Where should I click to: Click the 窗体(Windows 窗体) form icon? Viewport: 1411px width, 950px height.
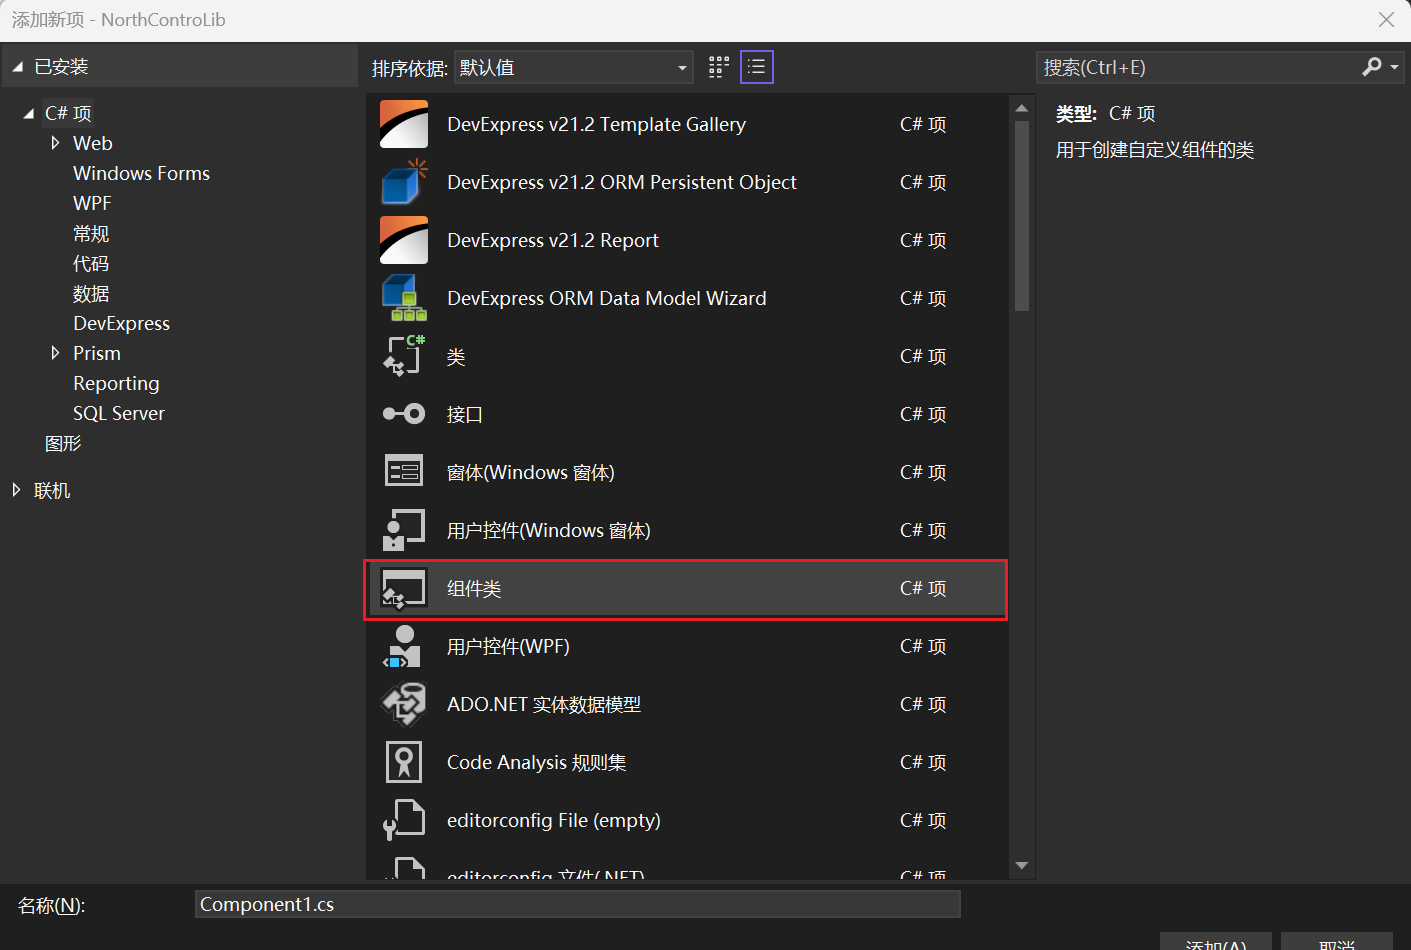click(x=404, y=472)
